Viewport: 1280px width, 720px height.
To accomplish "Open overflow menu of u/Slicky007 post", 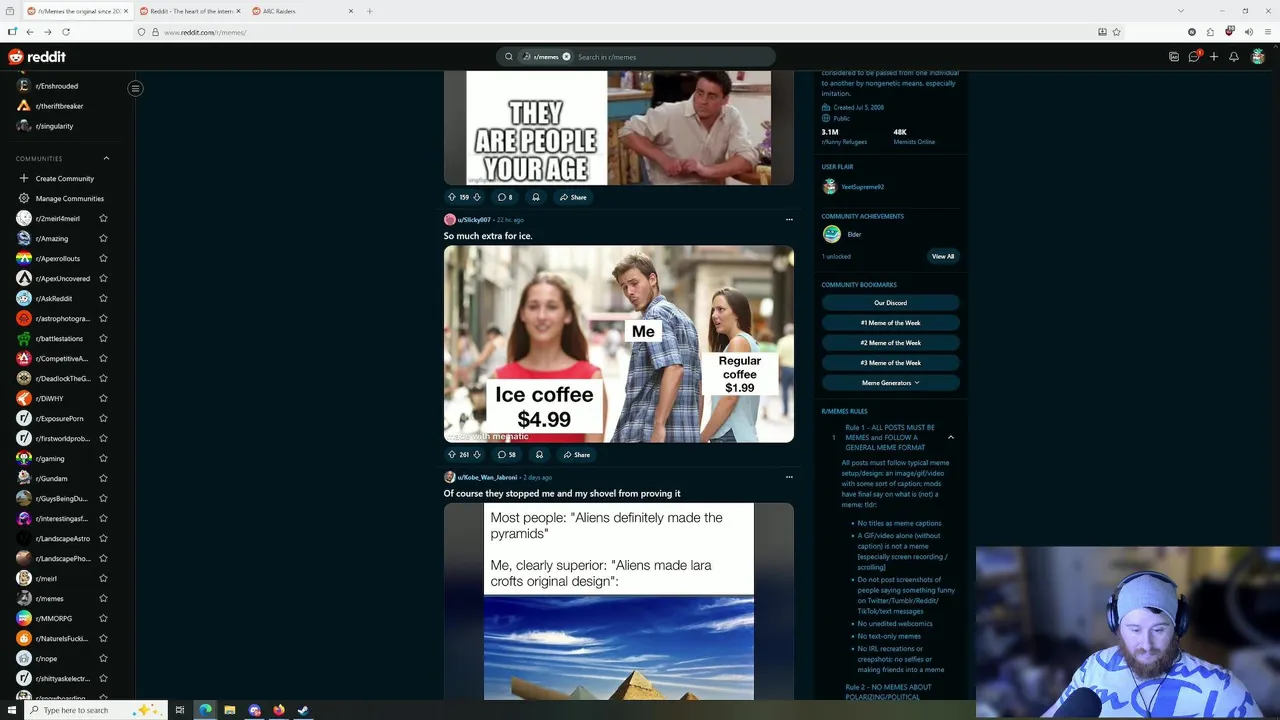I will click(789, 220).
